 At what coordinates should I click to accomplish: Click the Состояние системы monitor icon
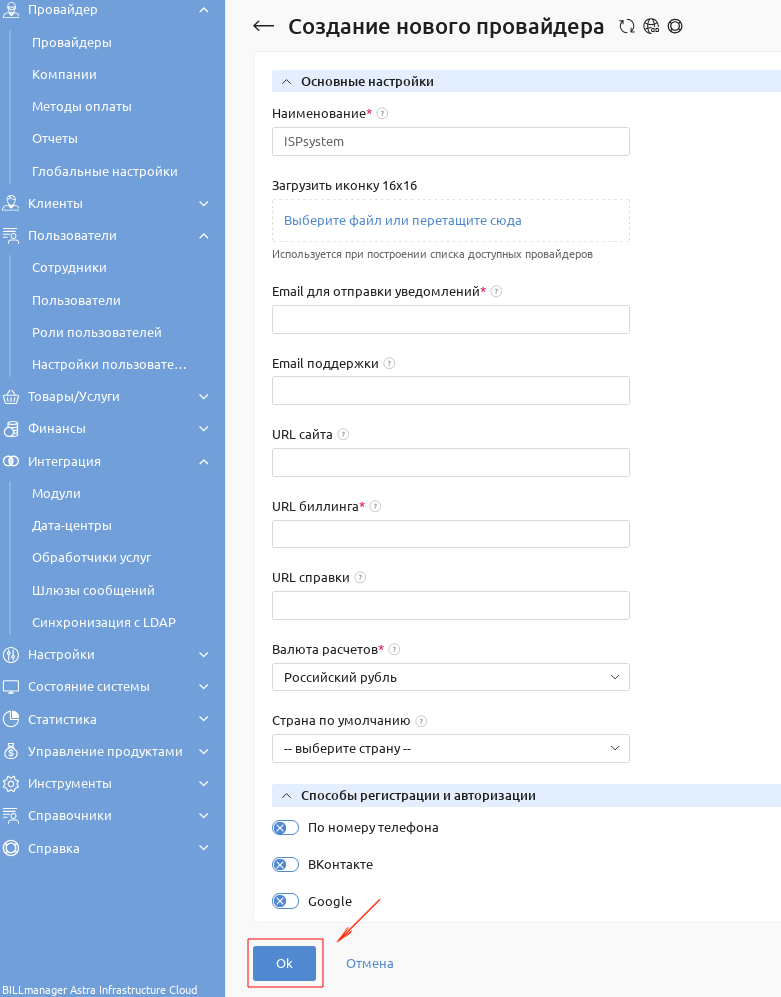11,687
